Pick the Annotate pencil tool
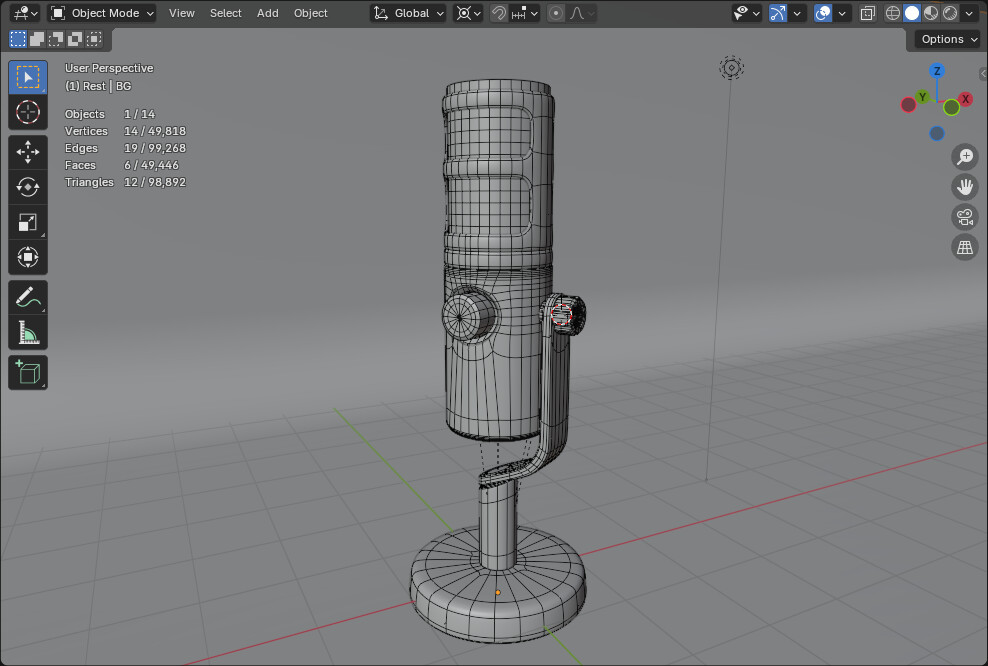988x666 pixels. [x=28, y=298]
